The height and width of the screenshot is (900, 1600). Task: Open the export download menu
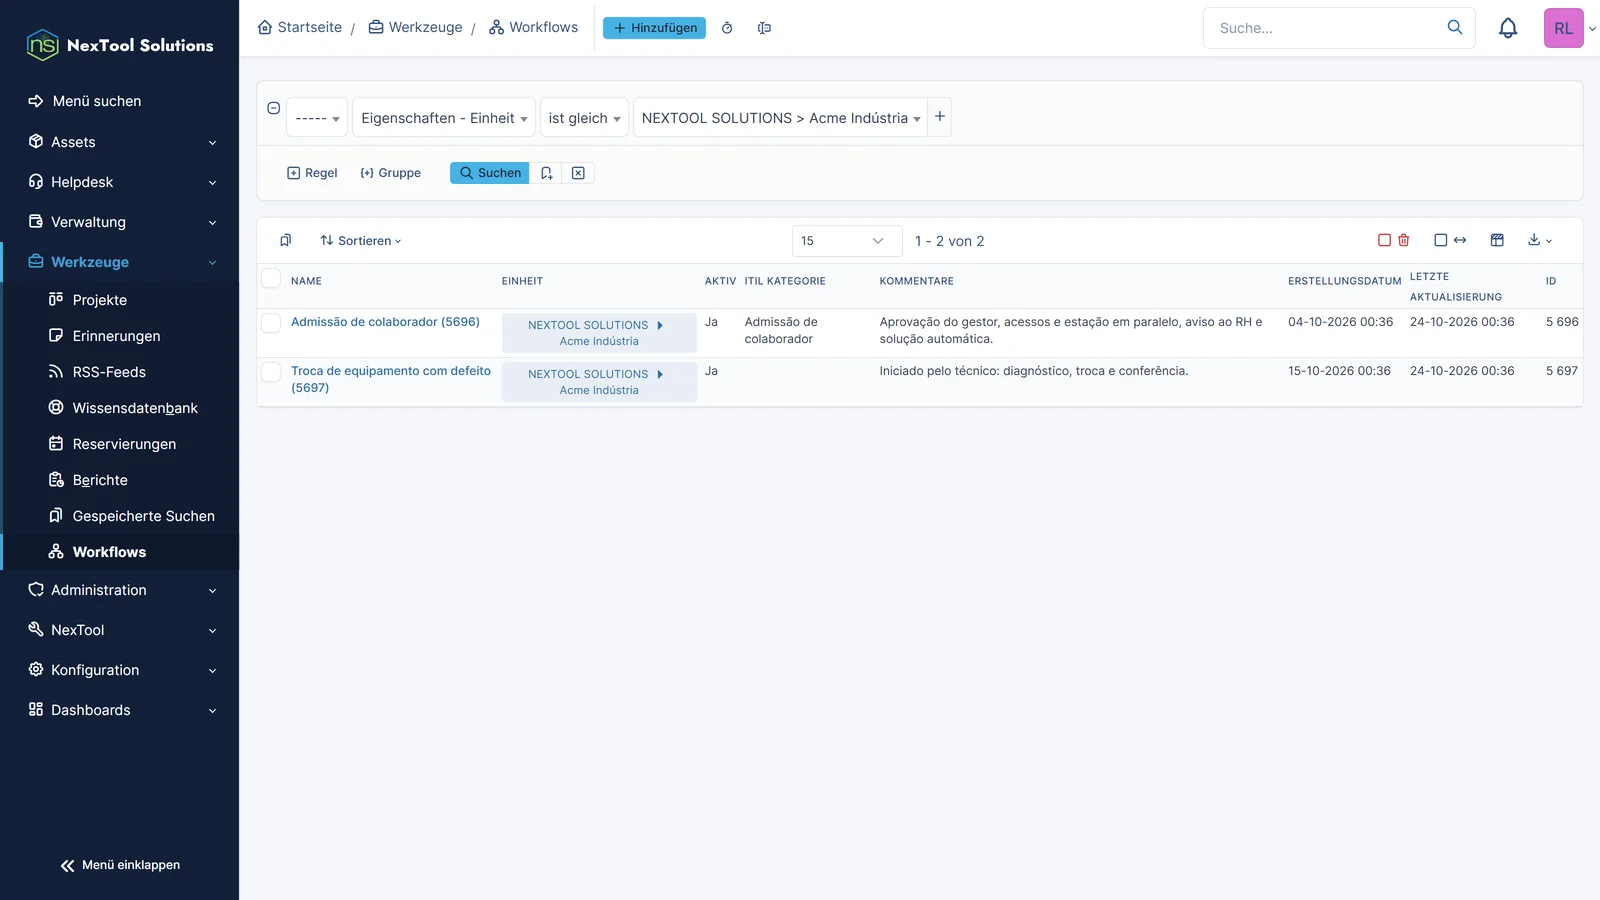[x=1540, y=240]
